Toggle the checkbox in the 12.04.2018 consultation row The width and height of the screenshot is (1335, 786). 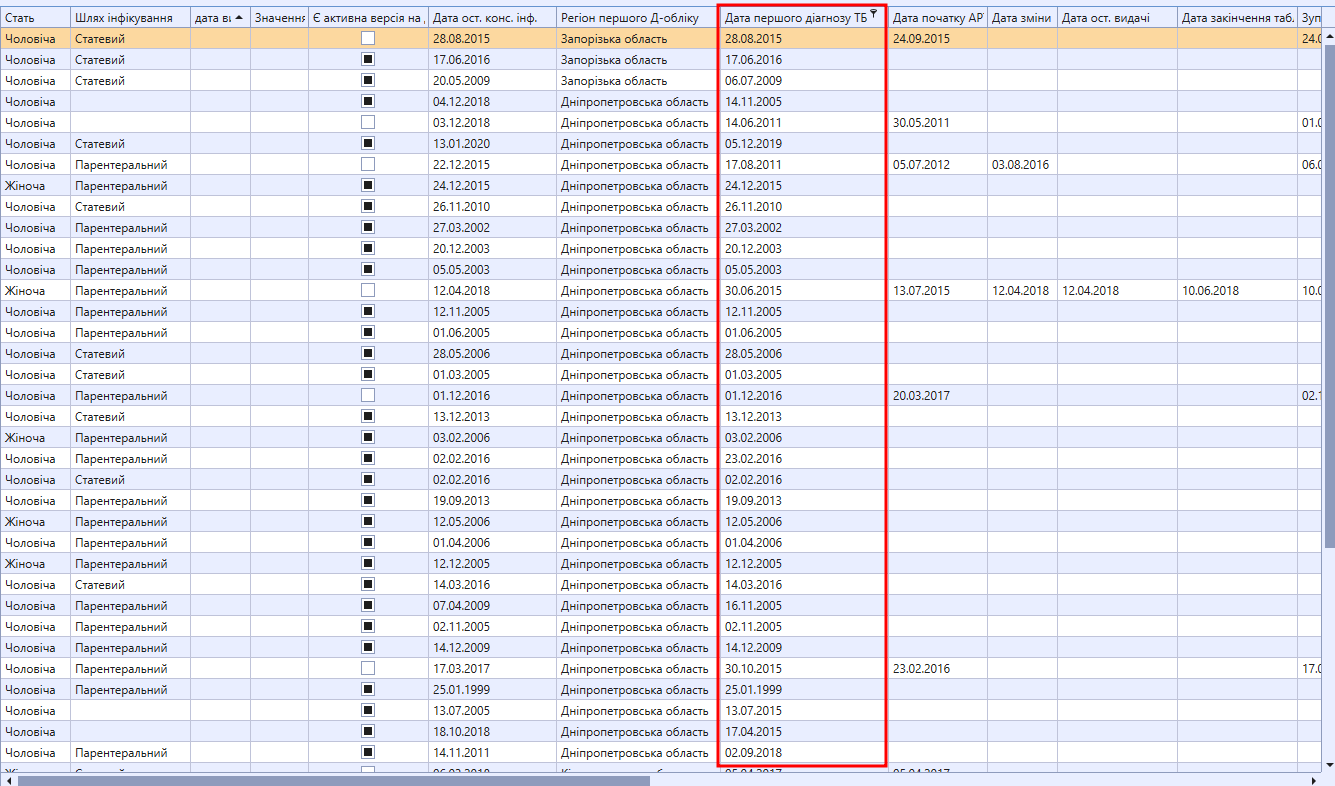(368, 290)
